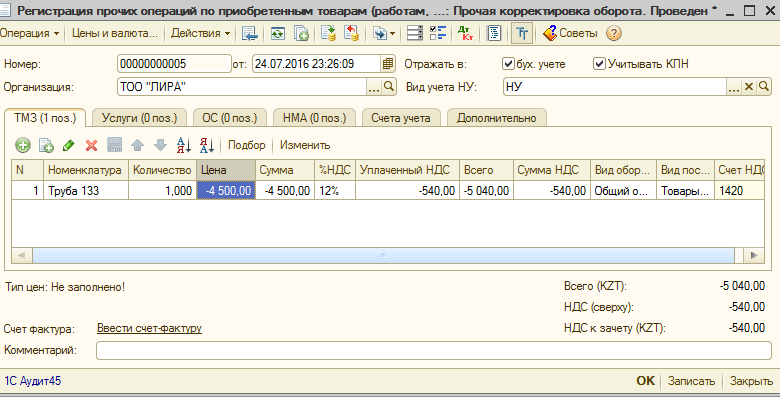Click the Комментарий input field
This screenshot has height=398, width=780.
(434, 350)
